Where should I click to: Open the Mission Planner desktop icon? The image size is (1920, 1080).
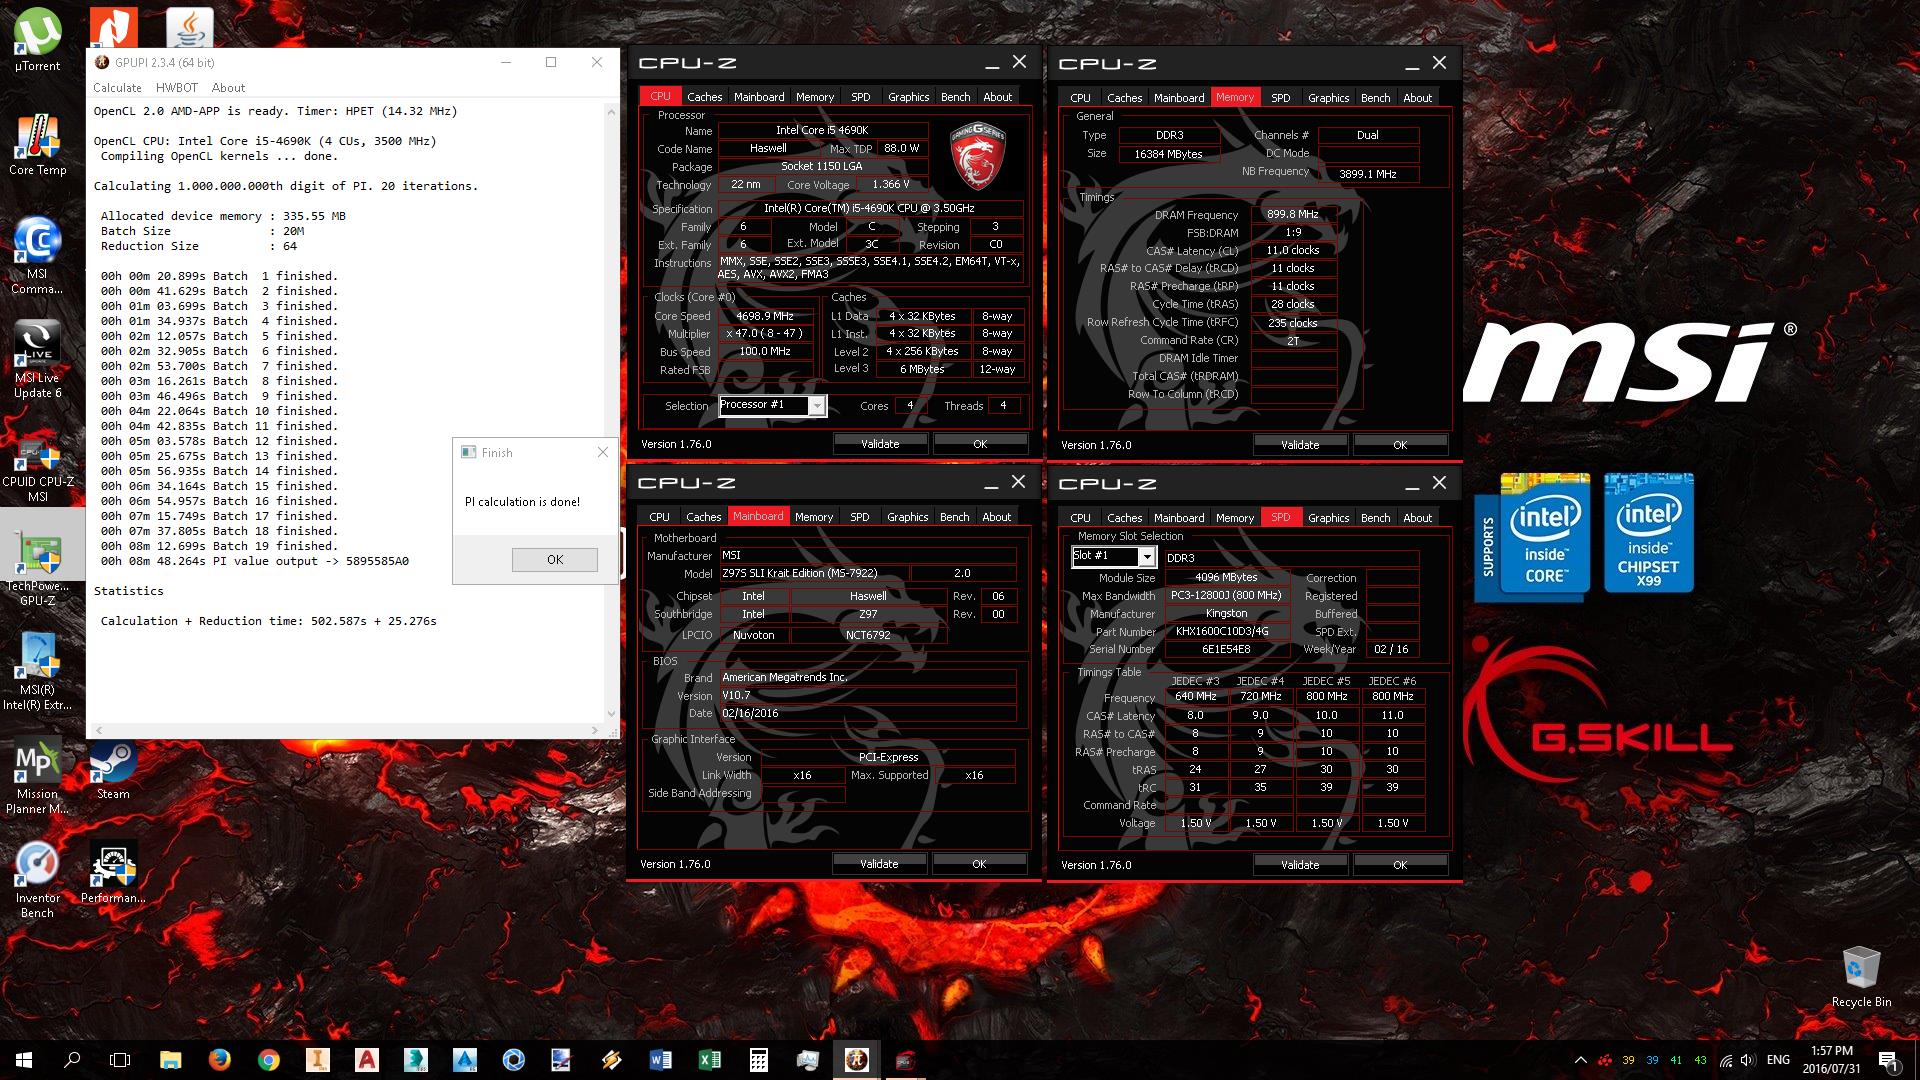tap(37, 776)
